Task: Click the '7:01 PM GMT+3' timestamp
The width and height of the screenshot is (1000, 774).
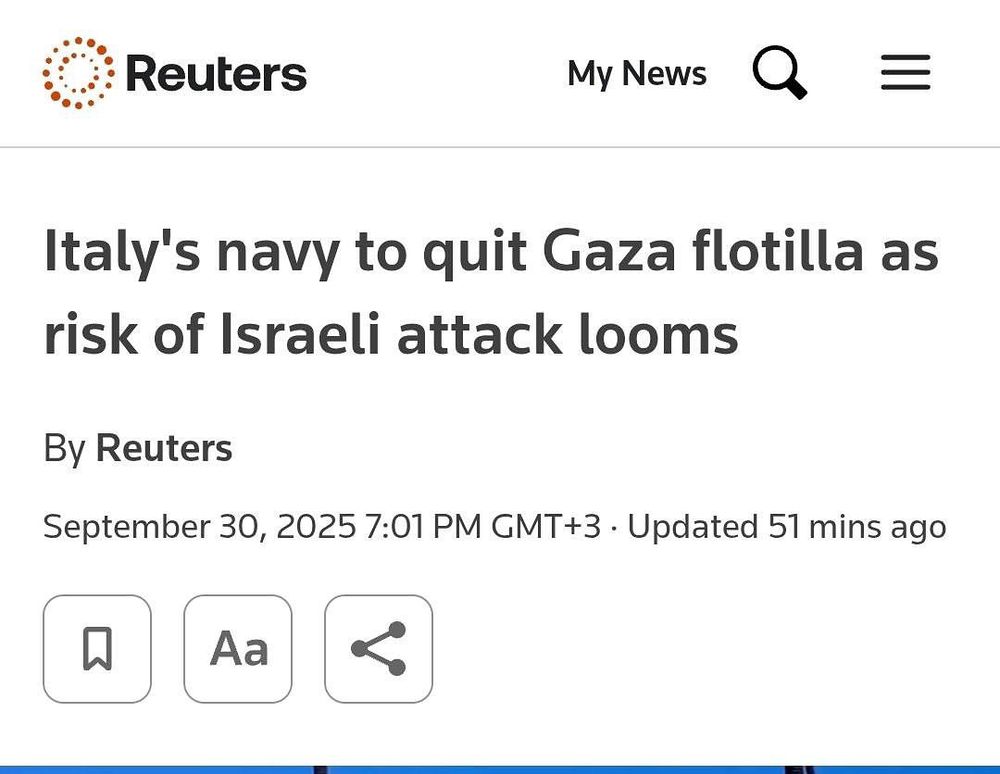Action: coord(483,526)
